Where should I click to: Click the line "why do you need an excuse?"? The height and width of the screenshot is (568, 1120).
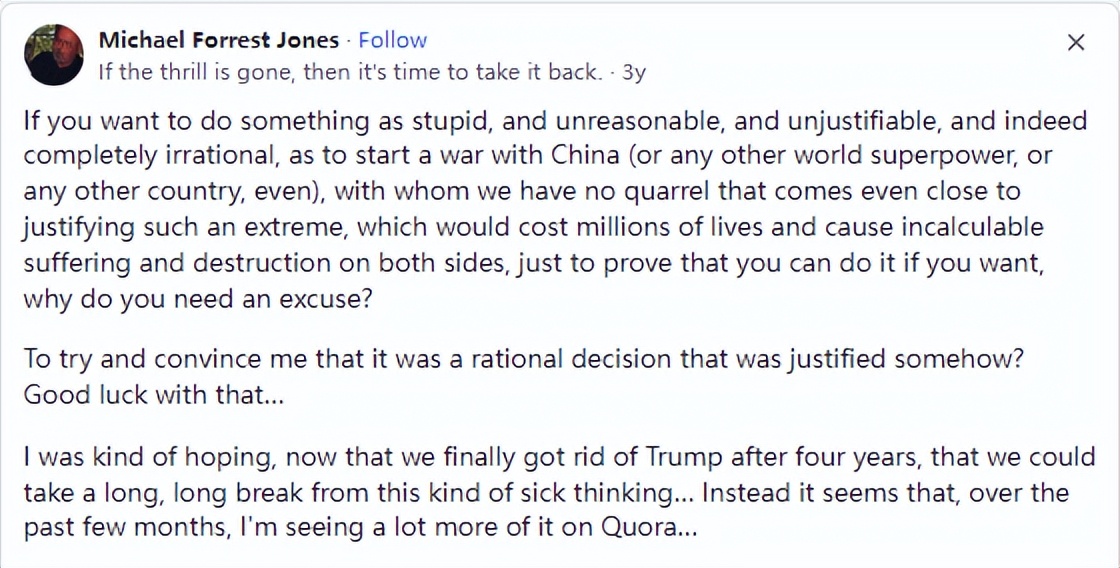point(197,299)
